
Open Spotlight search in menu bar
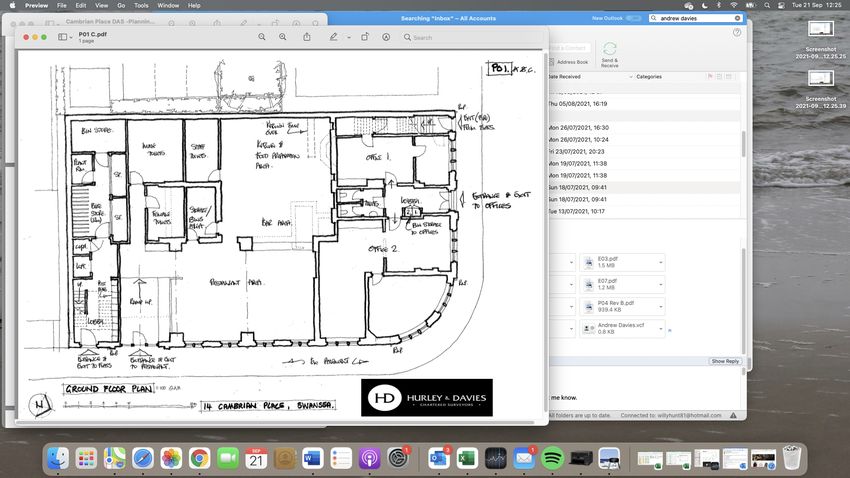point(767,5)
